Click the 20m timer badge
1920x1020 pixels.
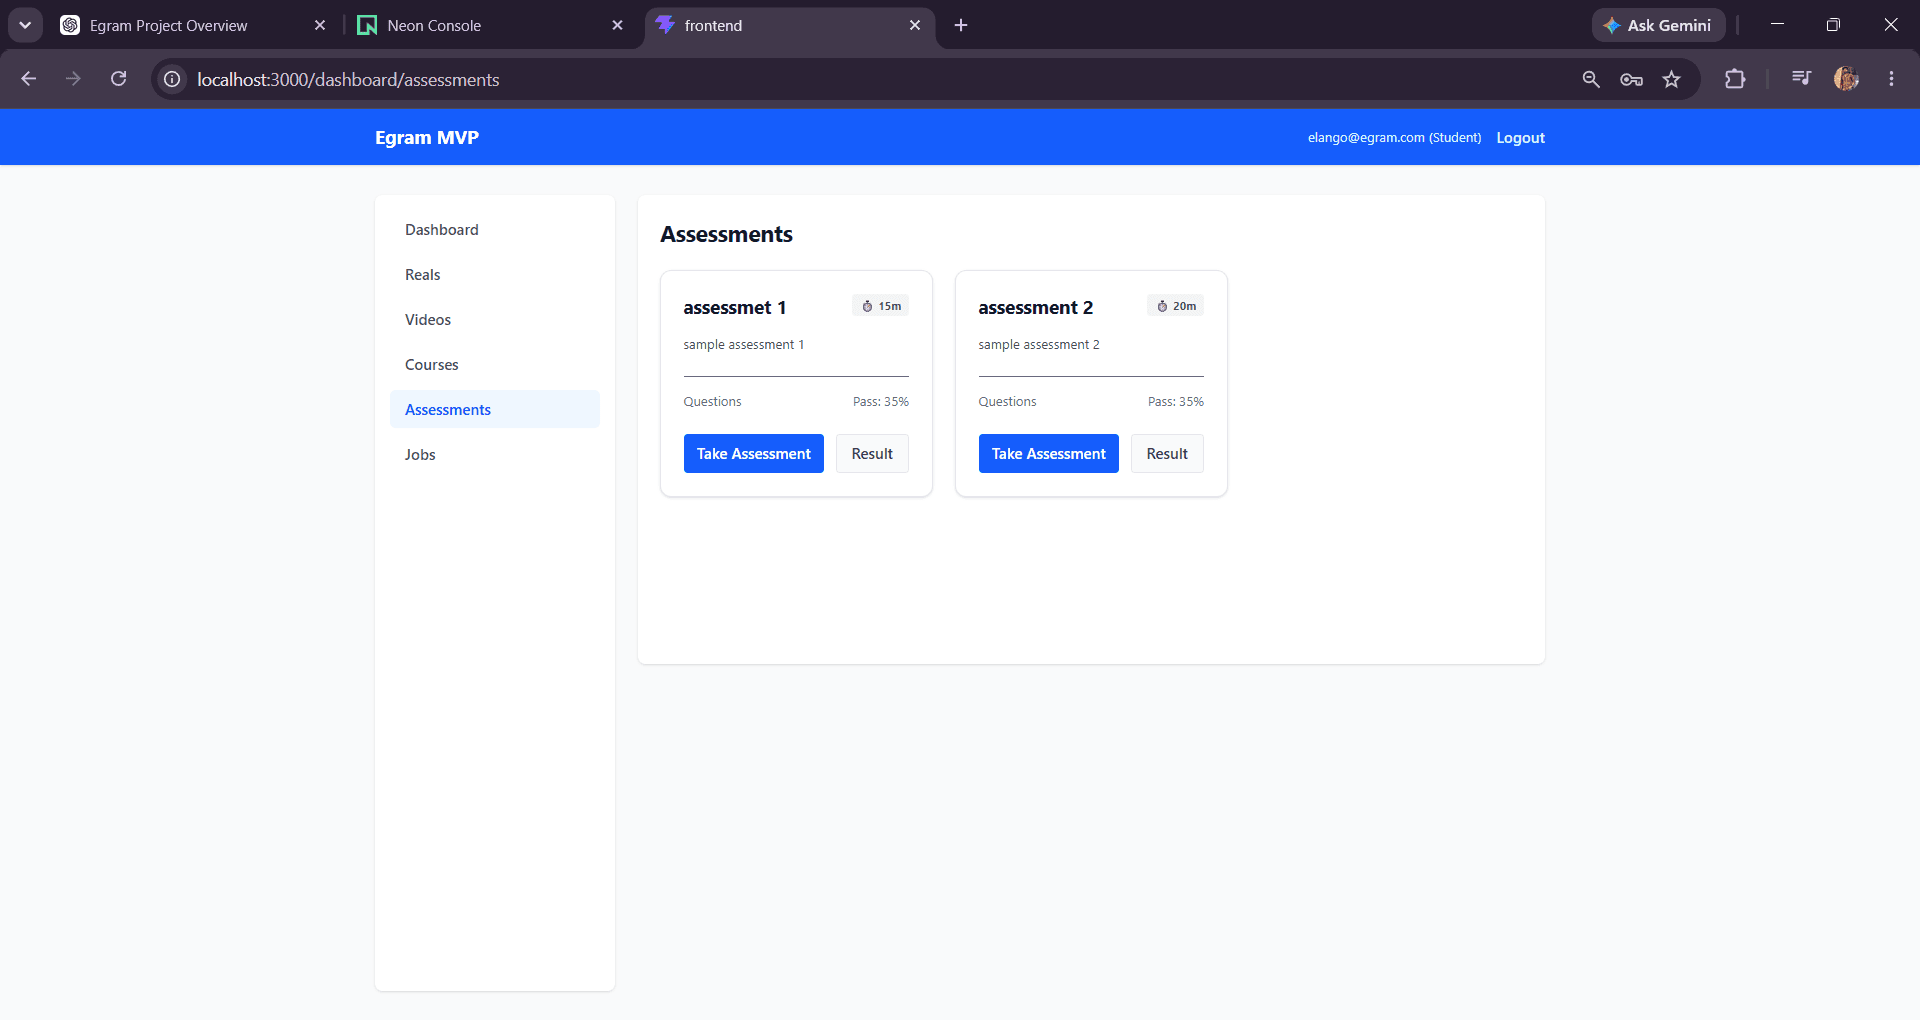point(1175,306)
